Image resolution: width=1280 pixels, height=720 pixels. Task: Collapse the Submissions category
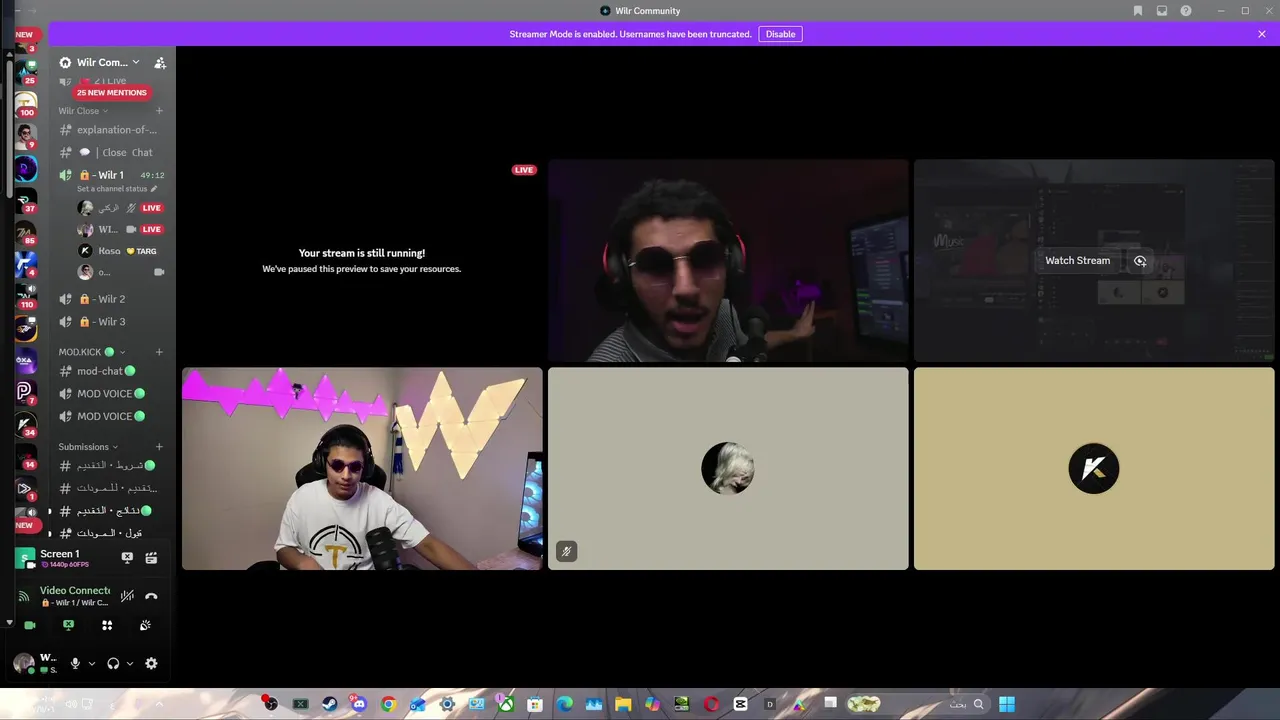pos(88,447)
